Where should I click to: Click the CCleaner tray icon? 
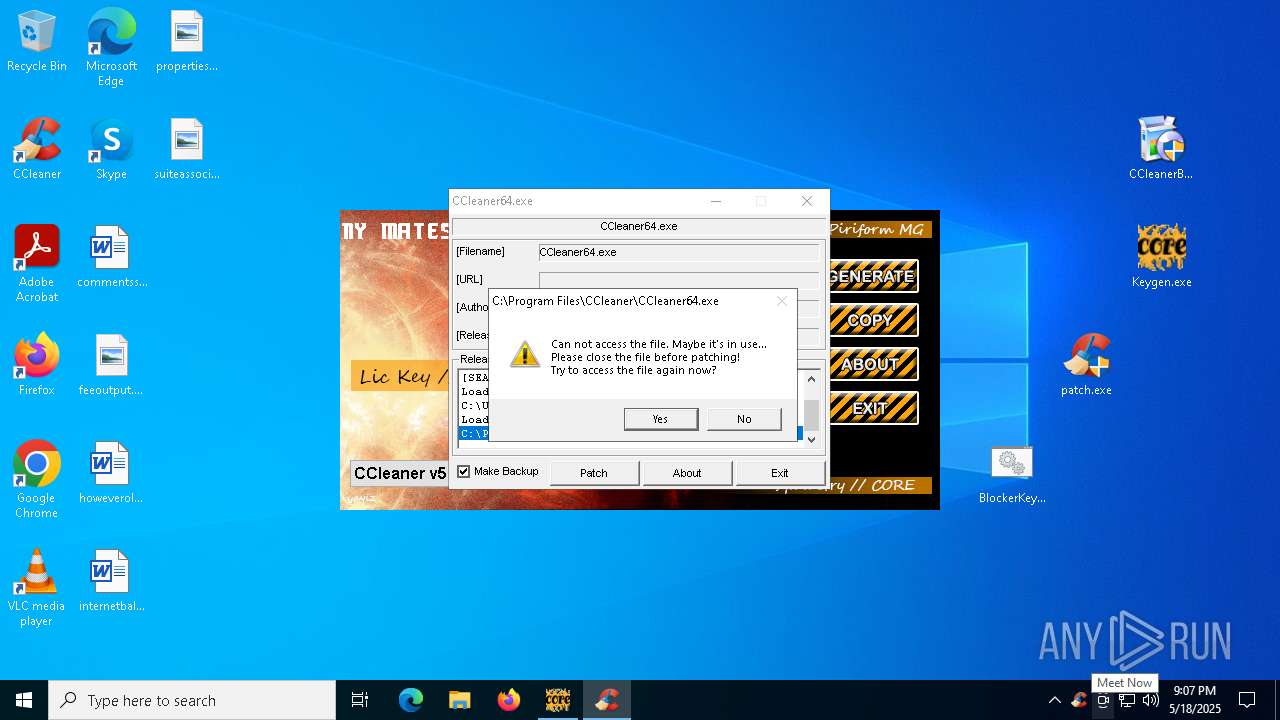tap(1079, 700)
